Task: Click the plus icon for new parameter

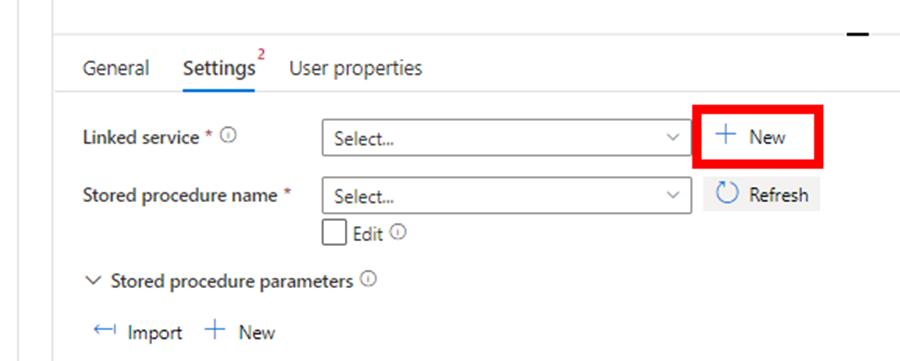Action: coord(215,330)
